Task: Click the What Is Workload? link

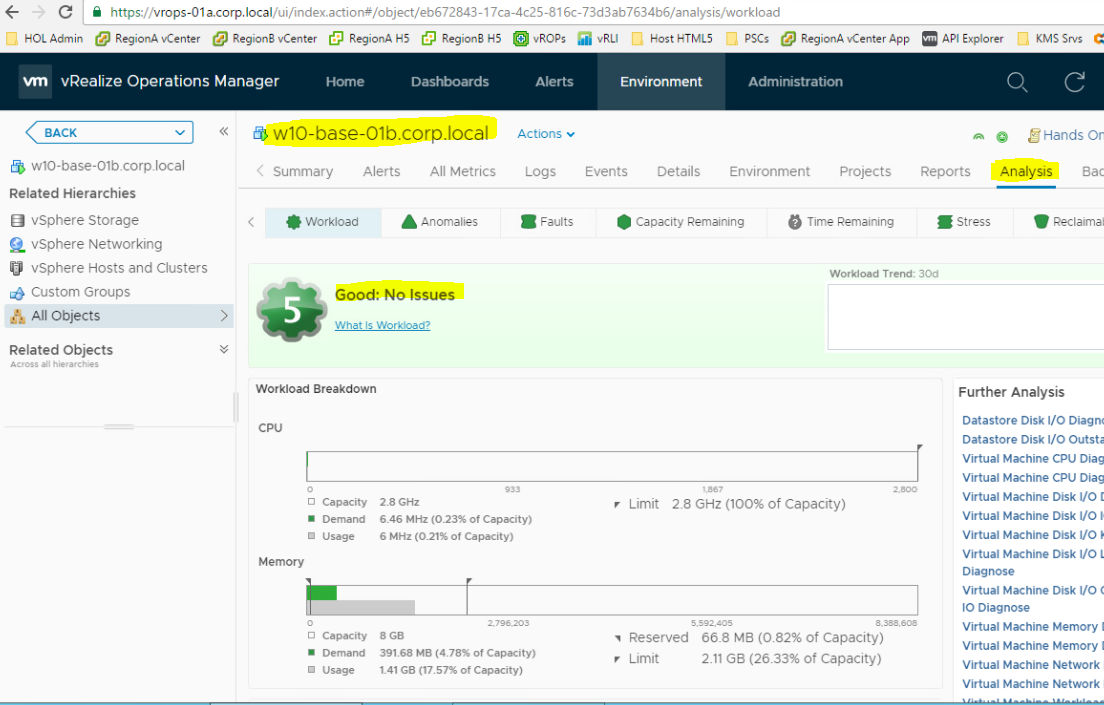Action: tap(382, 325)
